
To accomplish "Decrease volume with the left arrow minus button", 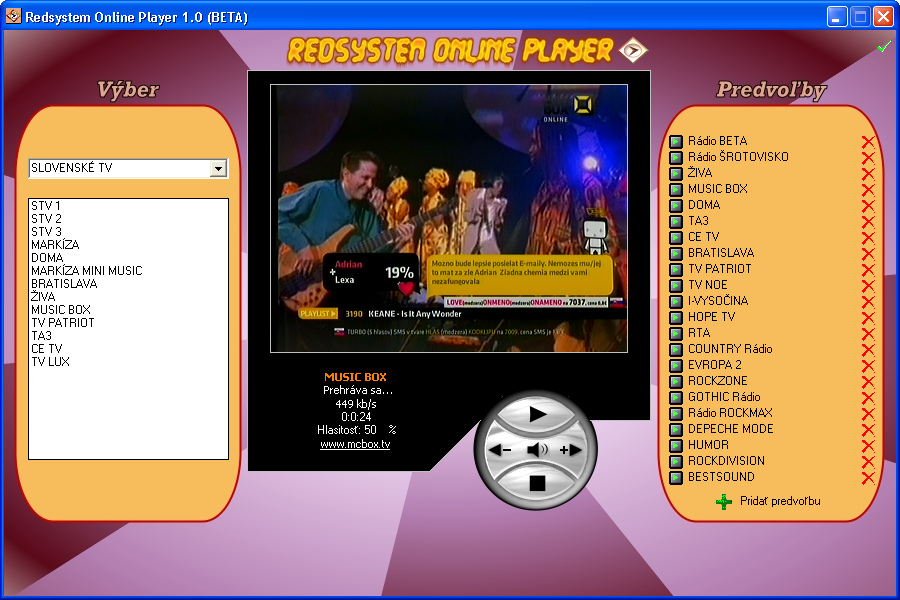I will point(499,450).
